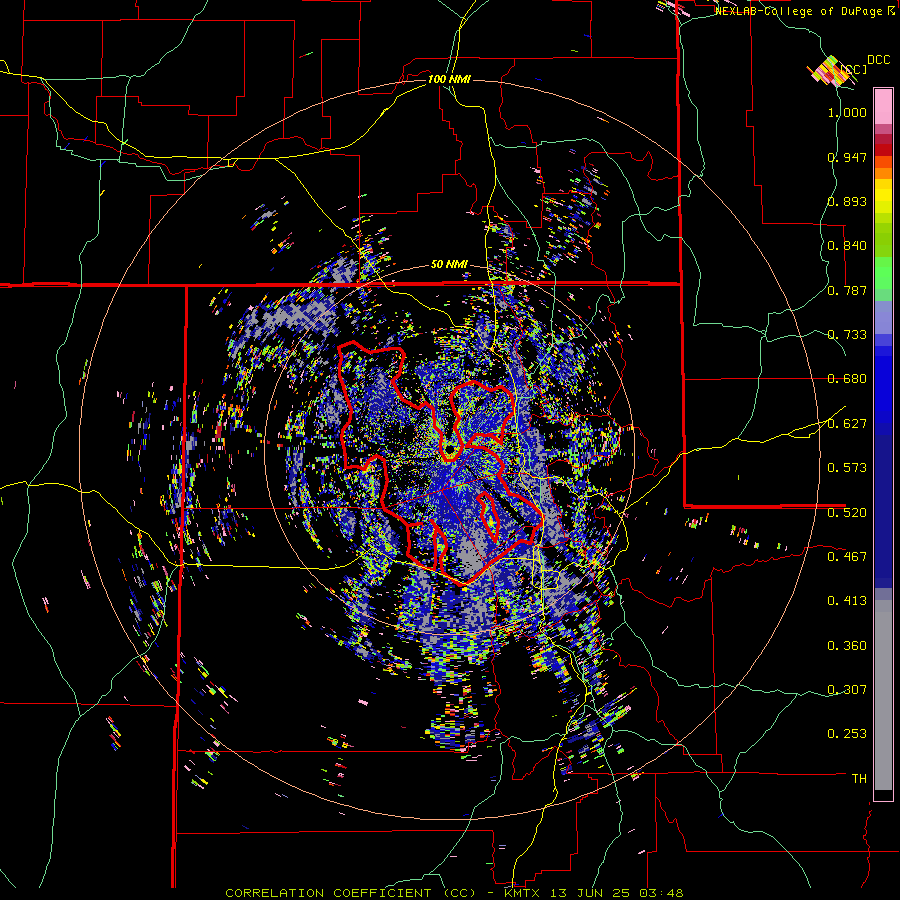Click the 0.253 scale value
The image size is (900, 900).
[x=847, y=734]
